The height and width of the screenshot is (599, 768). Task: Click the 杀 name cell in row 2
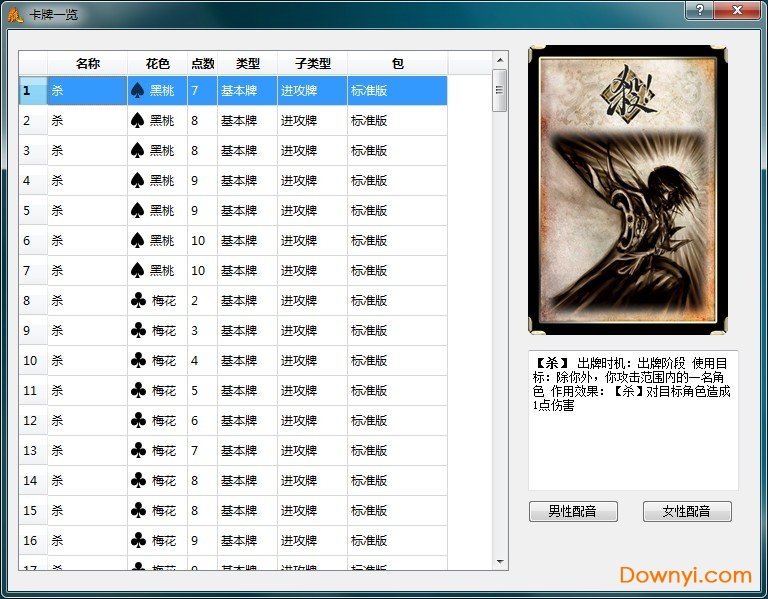coord(87,120)
